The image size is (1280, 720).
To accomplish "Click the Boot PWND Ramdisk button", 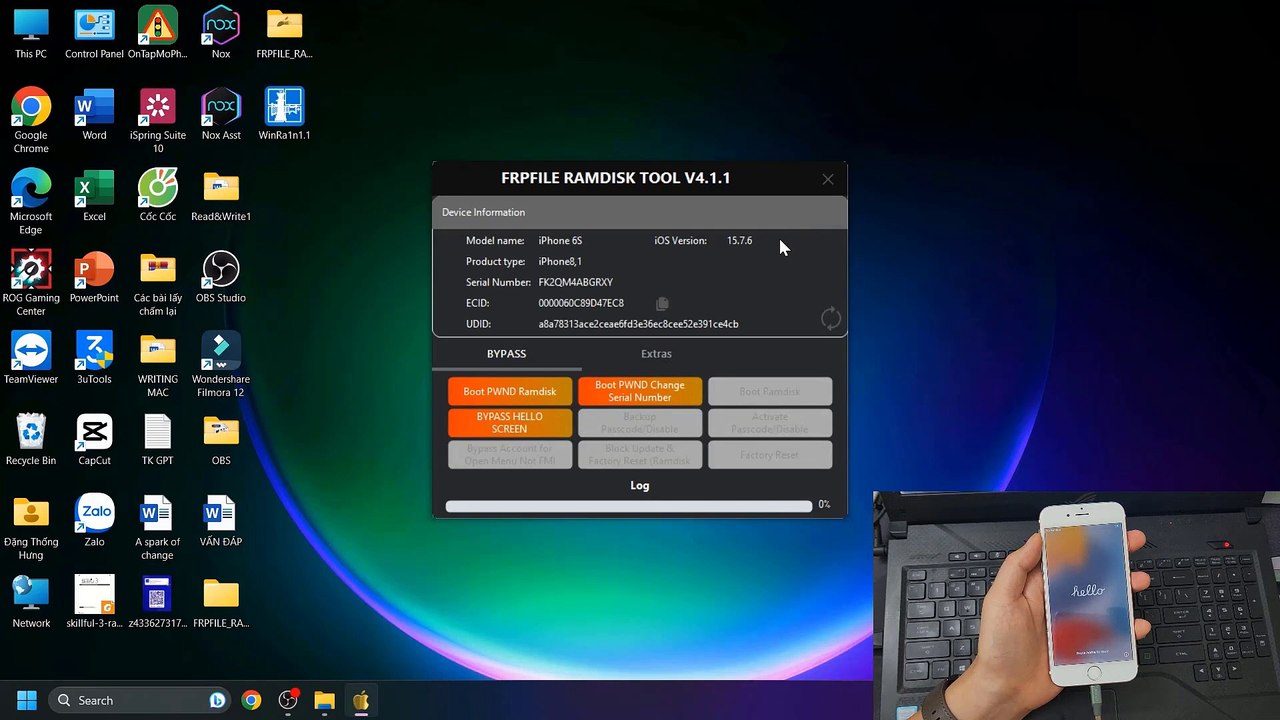I will pos(510,391).
